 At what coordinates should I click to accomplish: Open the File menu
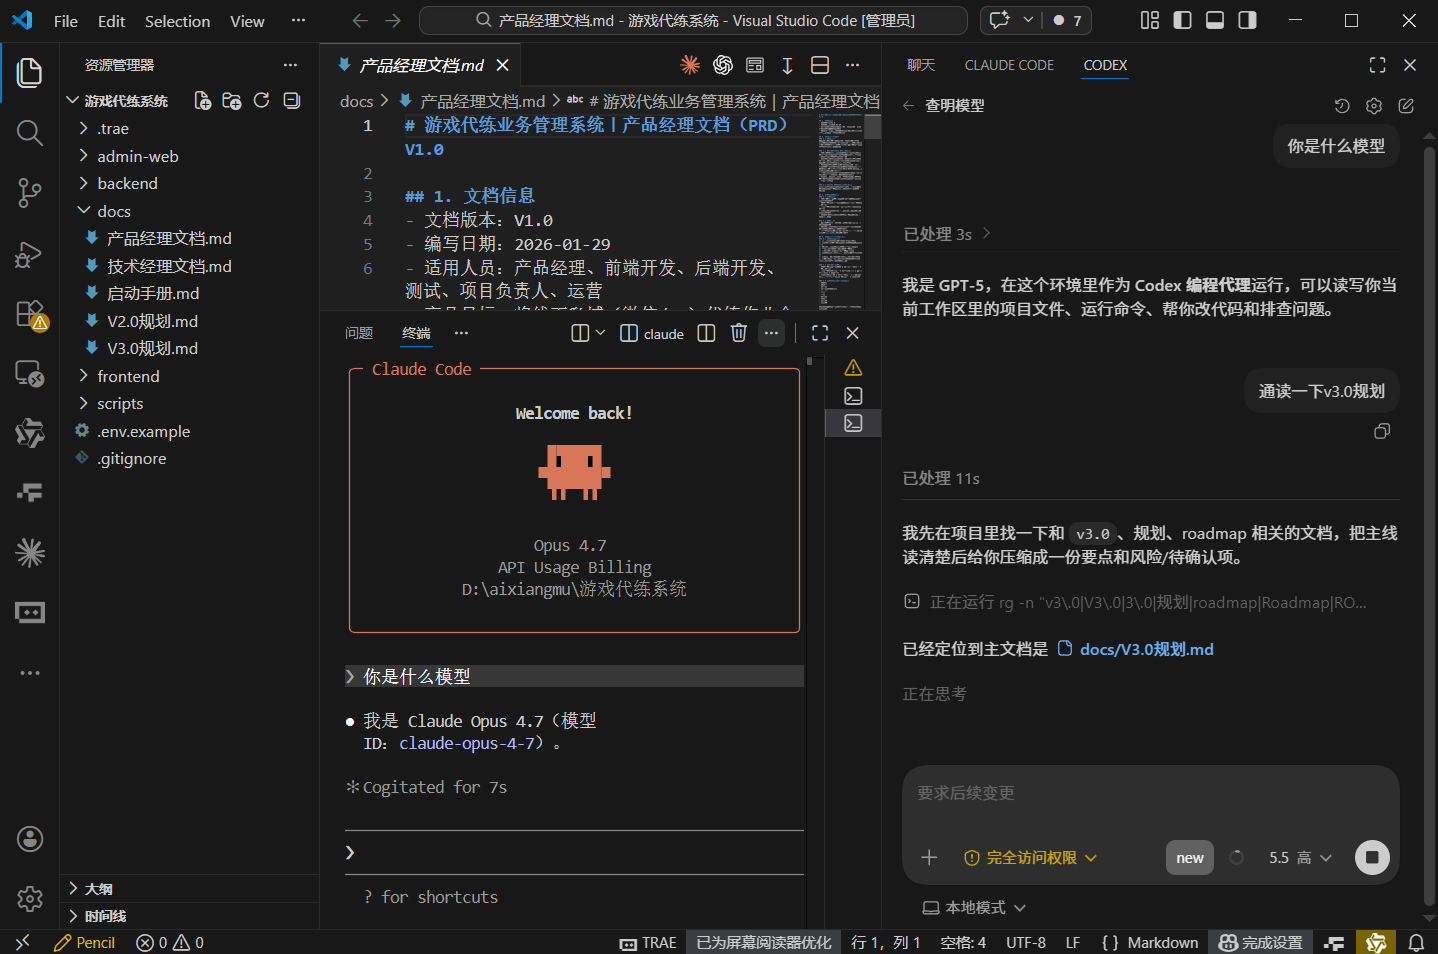(66, 20)
